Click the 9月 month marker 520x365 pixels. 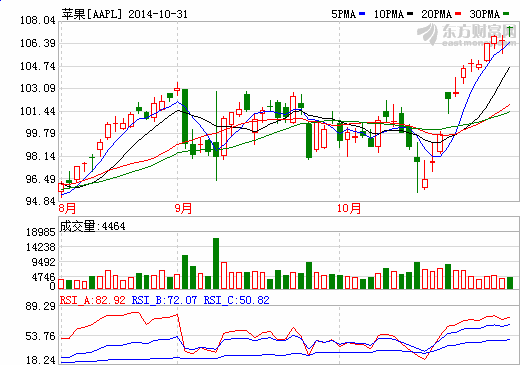click(x=183, y=208)
